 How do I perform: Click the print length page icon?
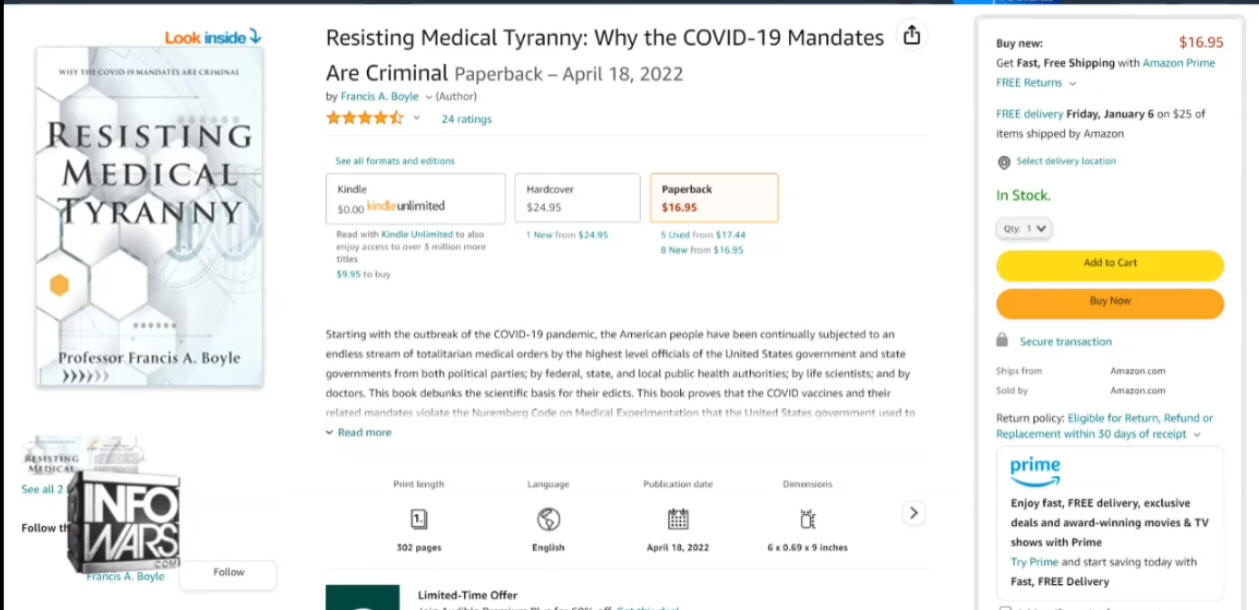(419, 519)
